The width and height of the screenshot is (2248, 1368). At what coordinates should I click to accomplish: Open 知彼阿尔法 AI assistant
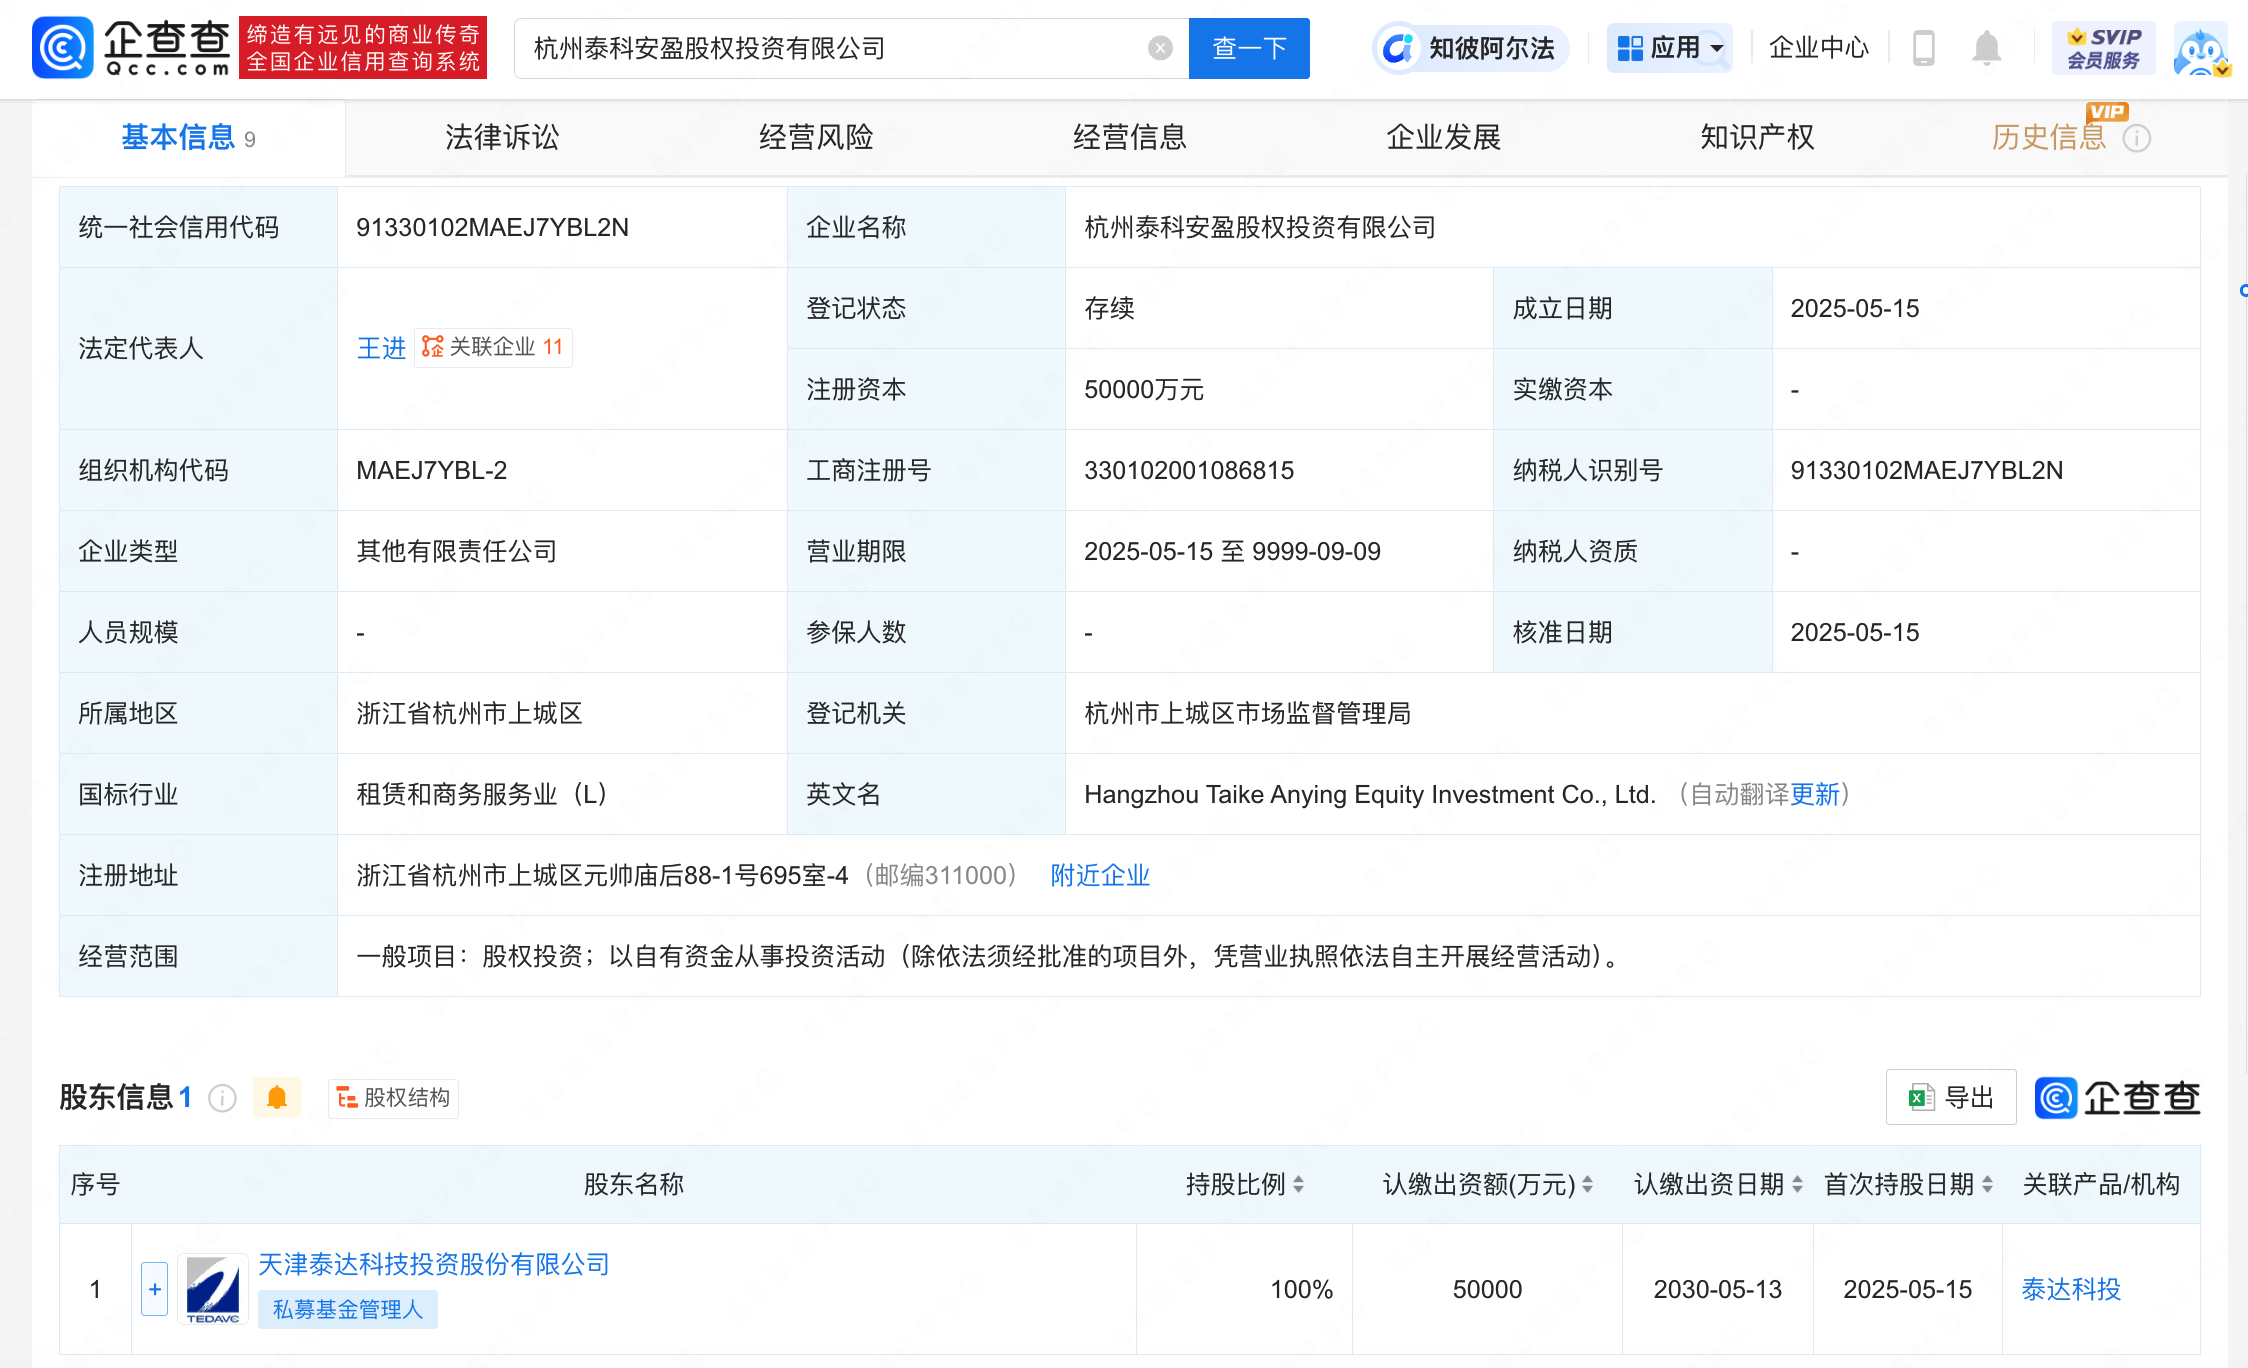pyautogui.click(x=1471, y=48)
